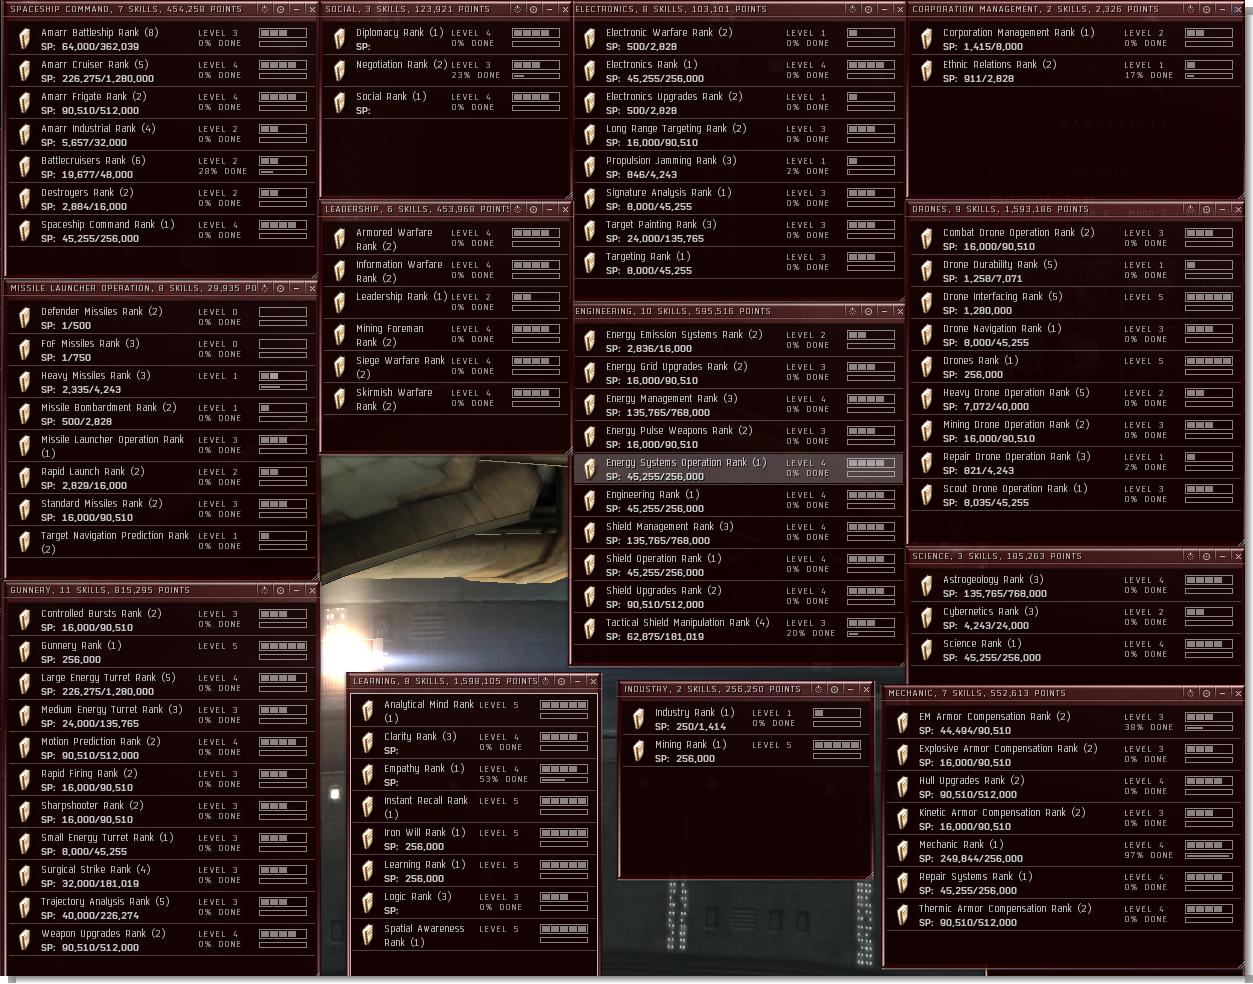The image size is (1253, 984).
Task: Click the Battlecruisers skill book icon
Action: 25,167
